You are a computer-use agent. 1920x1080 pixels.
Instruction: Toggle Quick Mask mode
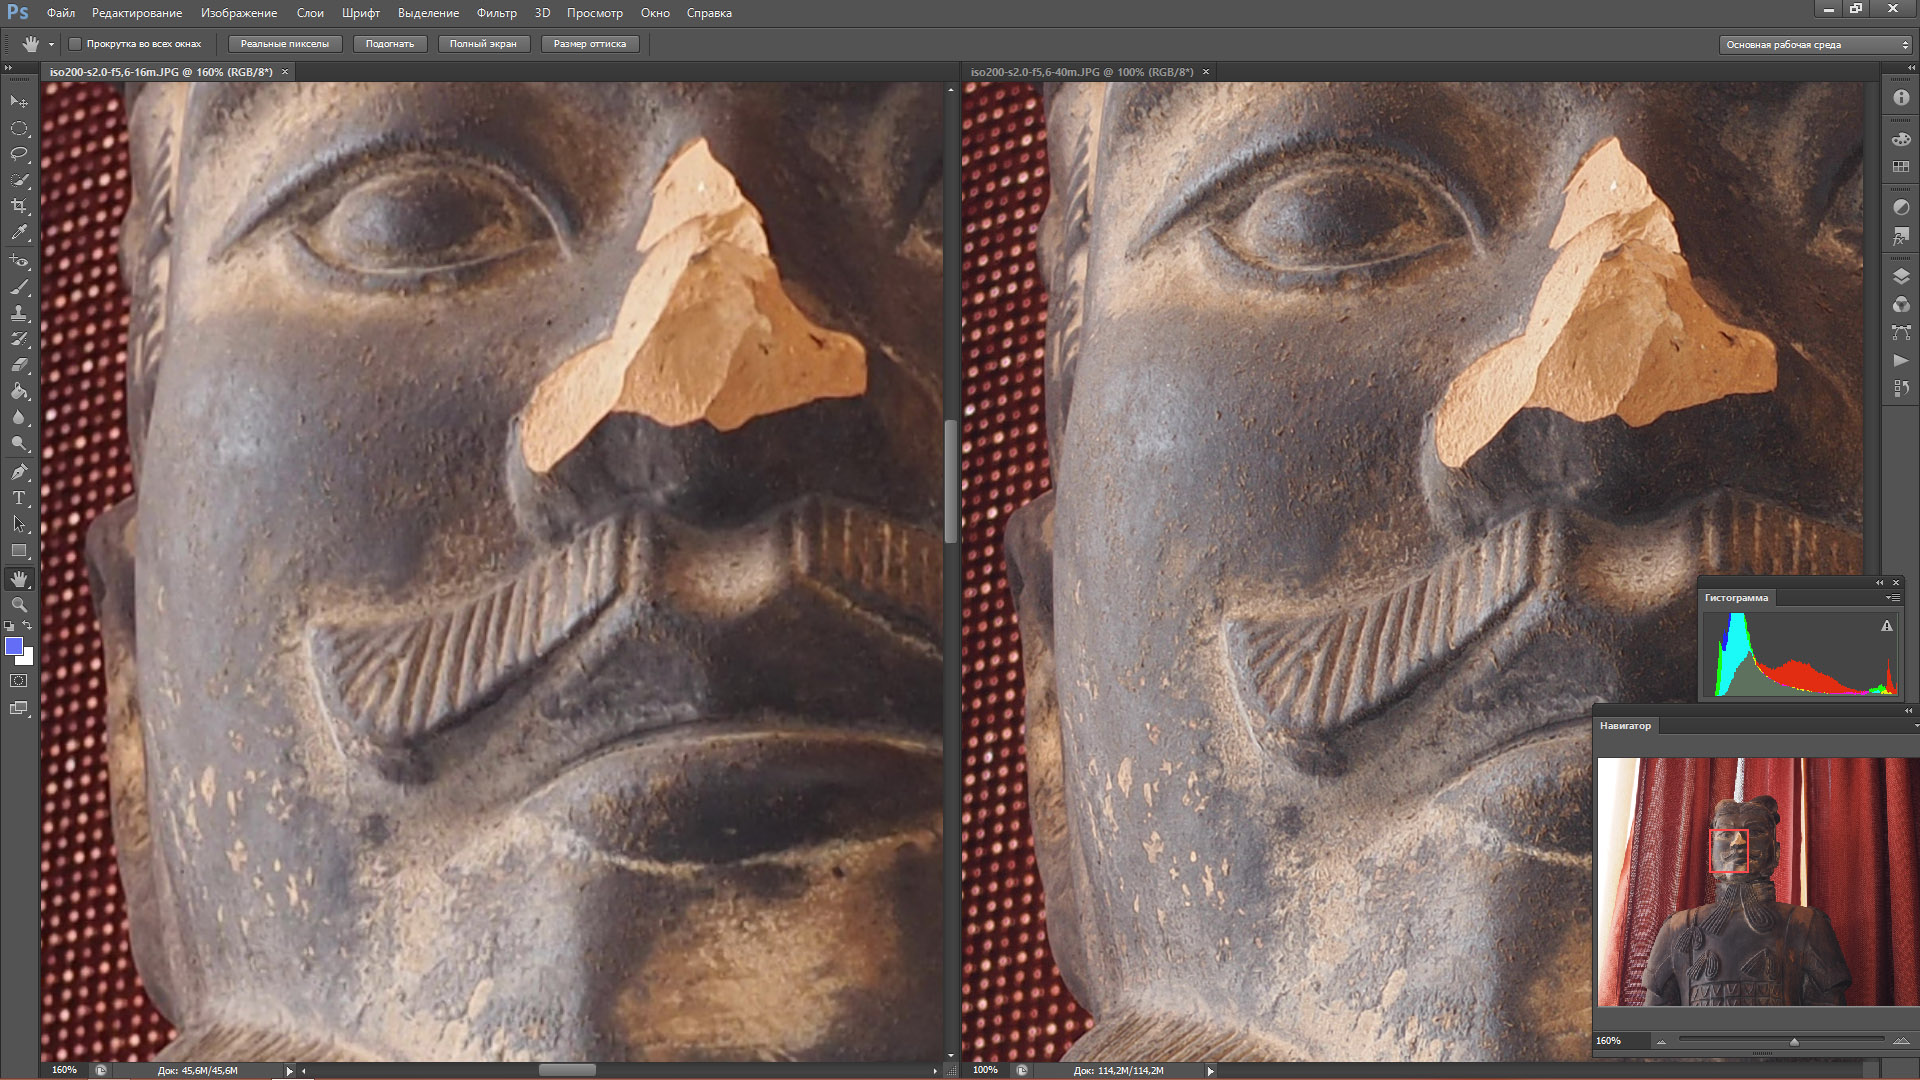[x=19, y=681]
